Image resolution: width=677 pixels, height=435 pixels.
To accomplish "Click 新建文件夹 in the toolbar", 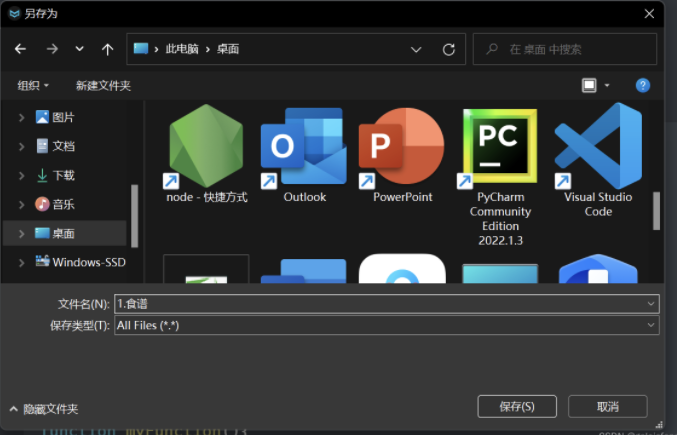I will tap(103, 86).
